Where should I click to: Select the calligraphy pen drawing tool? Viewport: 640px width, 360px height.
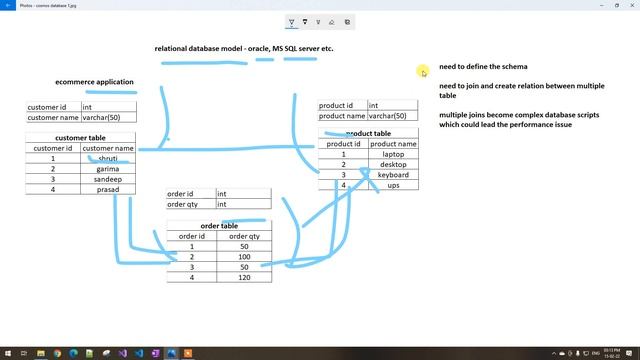coord(318,22)
